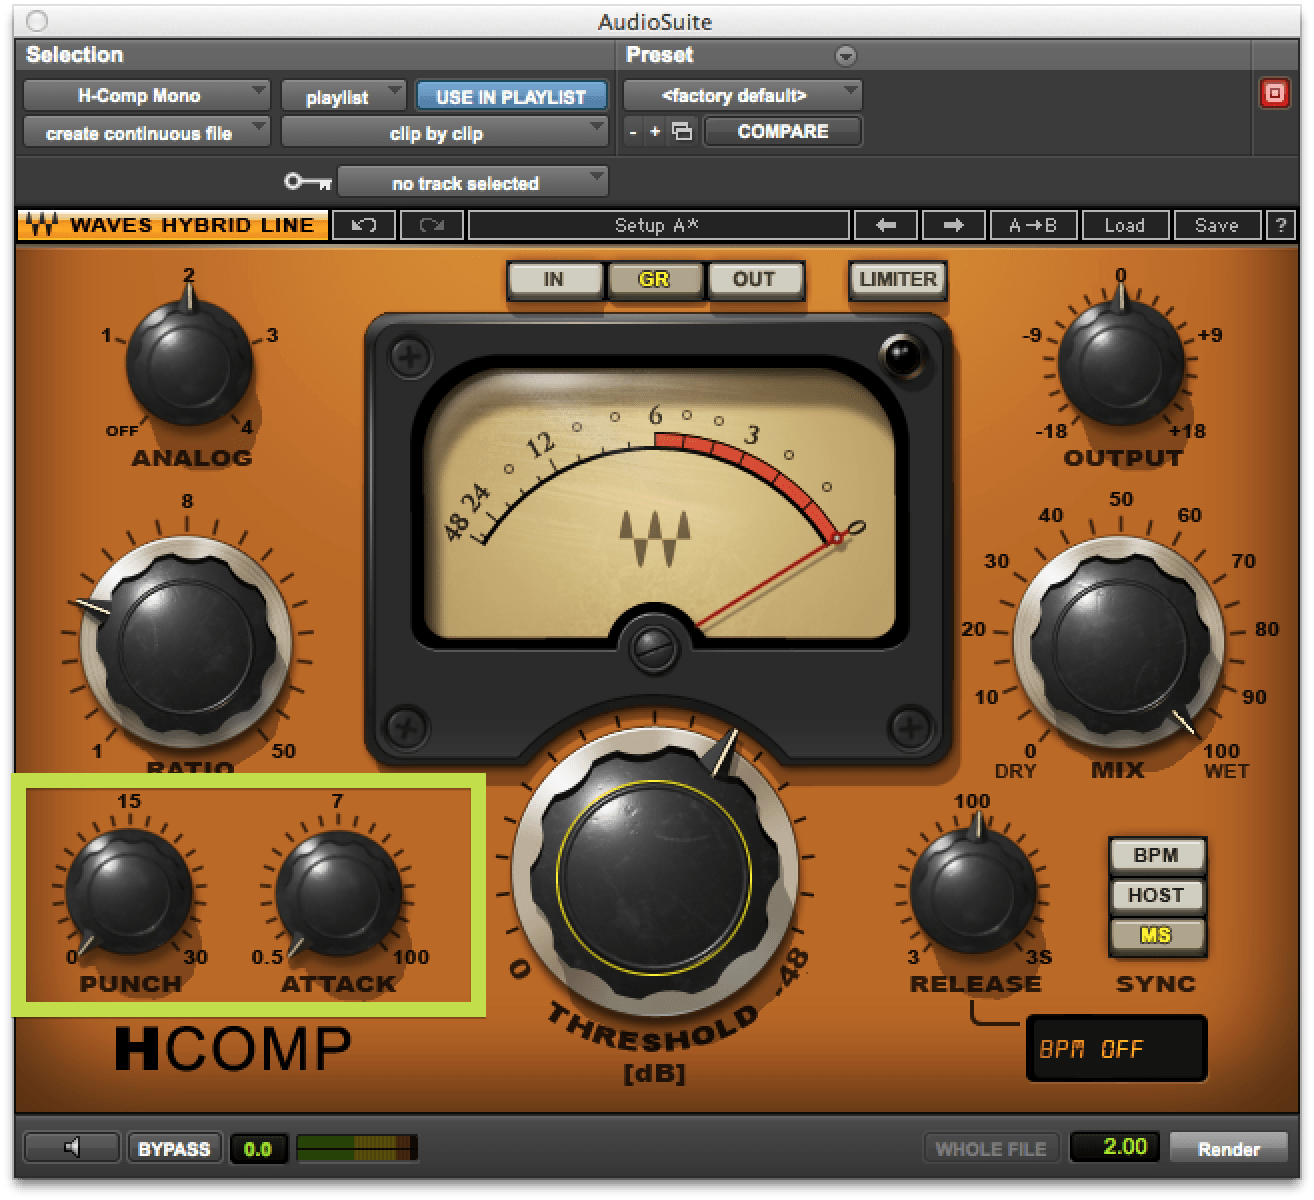Screen dimensions: 1314x1200
Task: Click the Save button
Action: point(1217,225)
